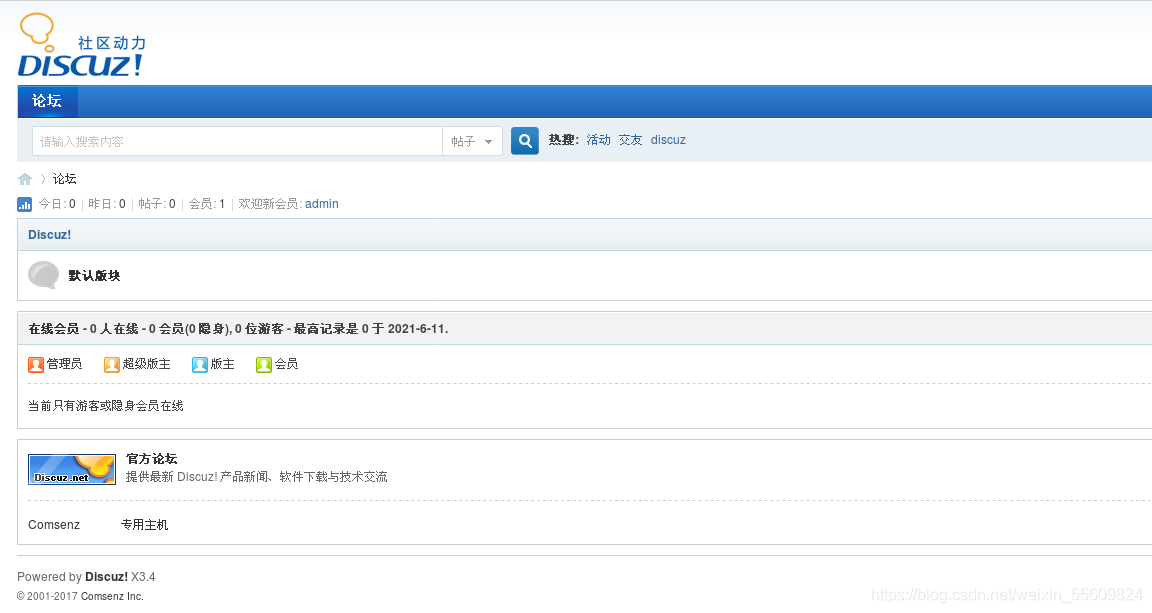Open the 官方论坛 friend link

(151, 459)
